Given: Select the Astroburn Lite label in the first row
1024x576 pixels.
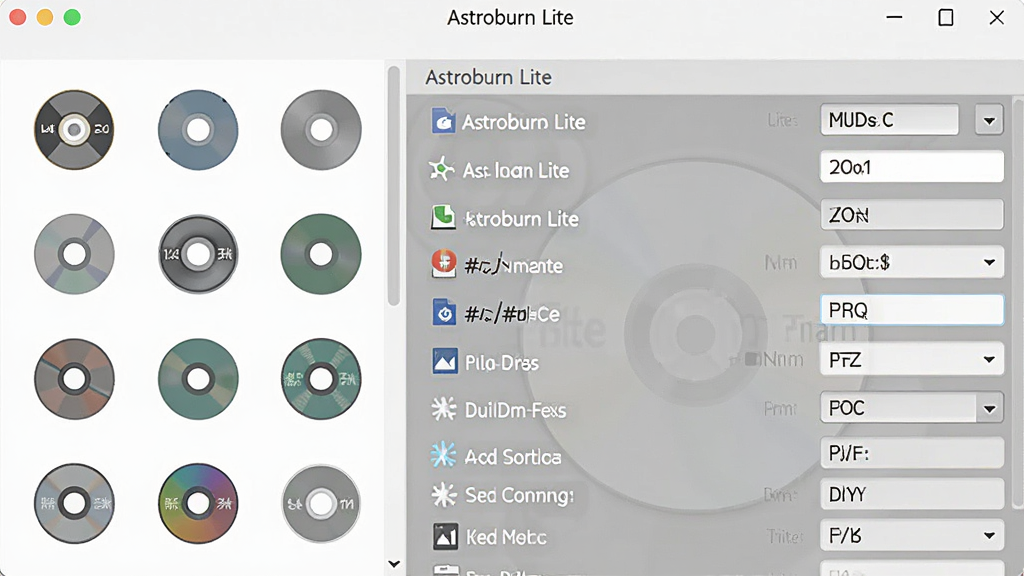Looking at the screenshot, I should pyautogui.click(x=523, y=122).
